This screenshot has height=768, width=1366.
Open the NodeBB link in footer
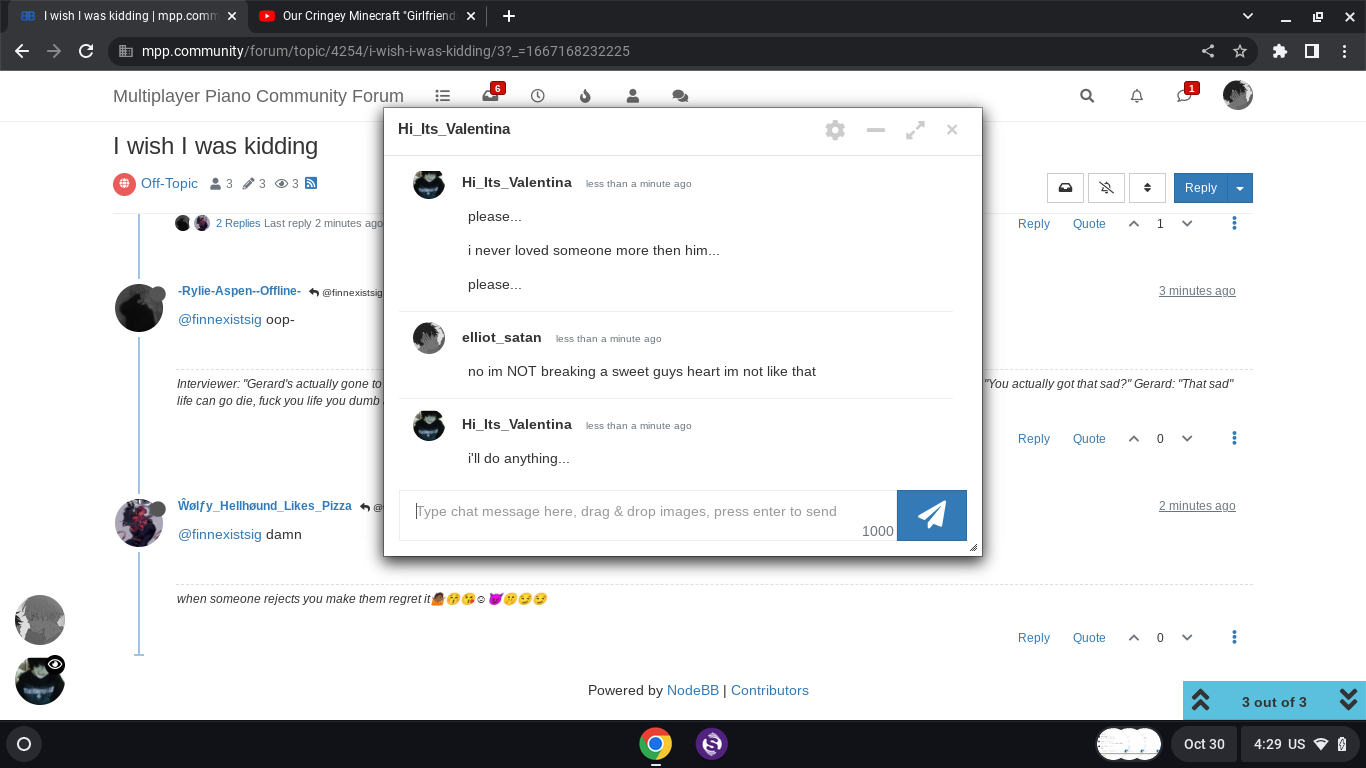pyautogui.click(x=695, y=690)
